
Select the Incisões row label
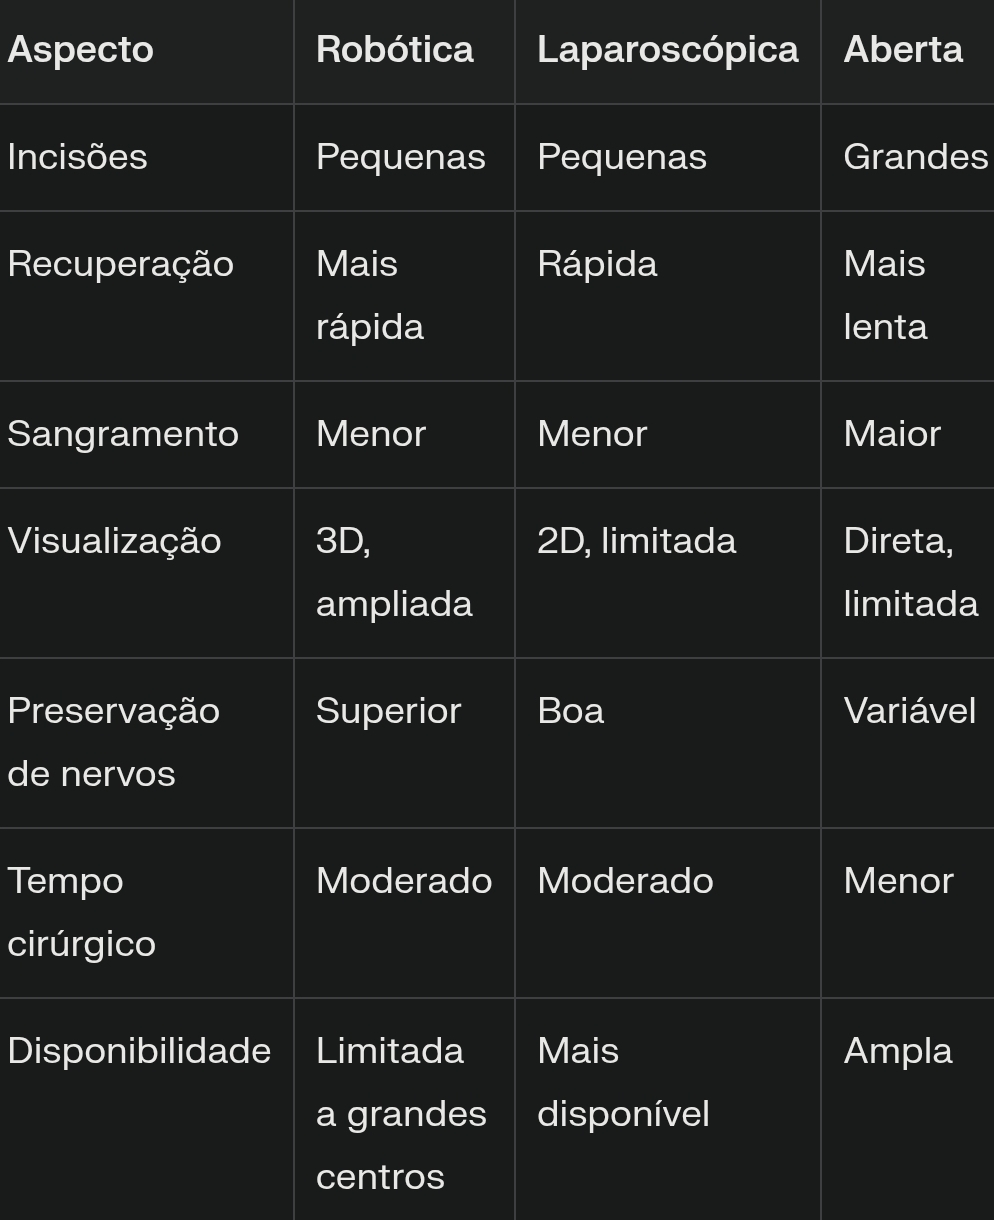77,157
